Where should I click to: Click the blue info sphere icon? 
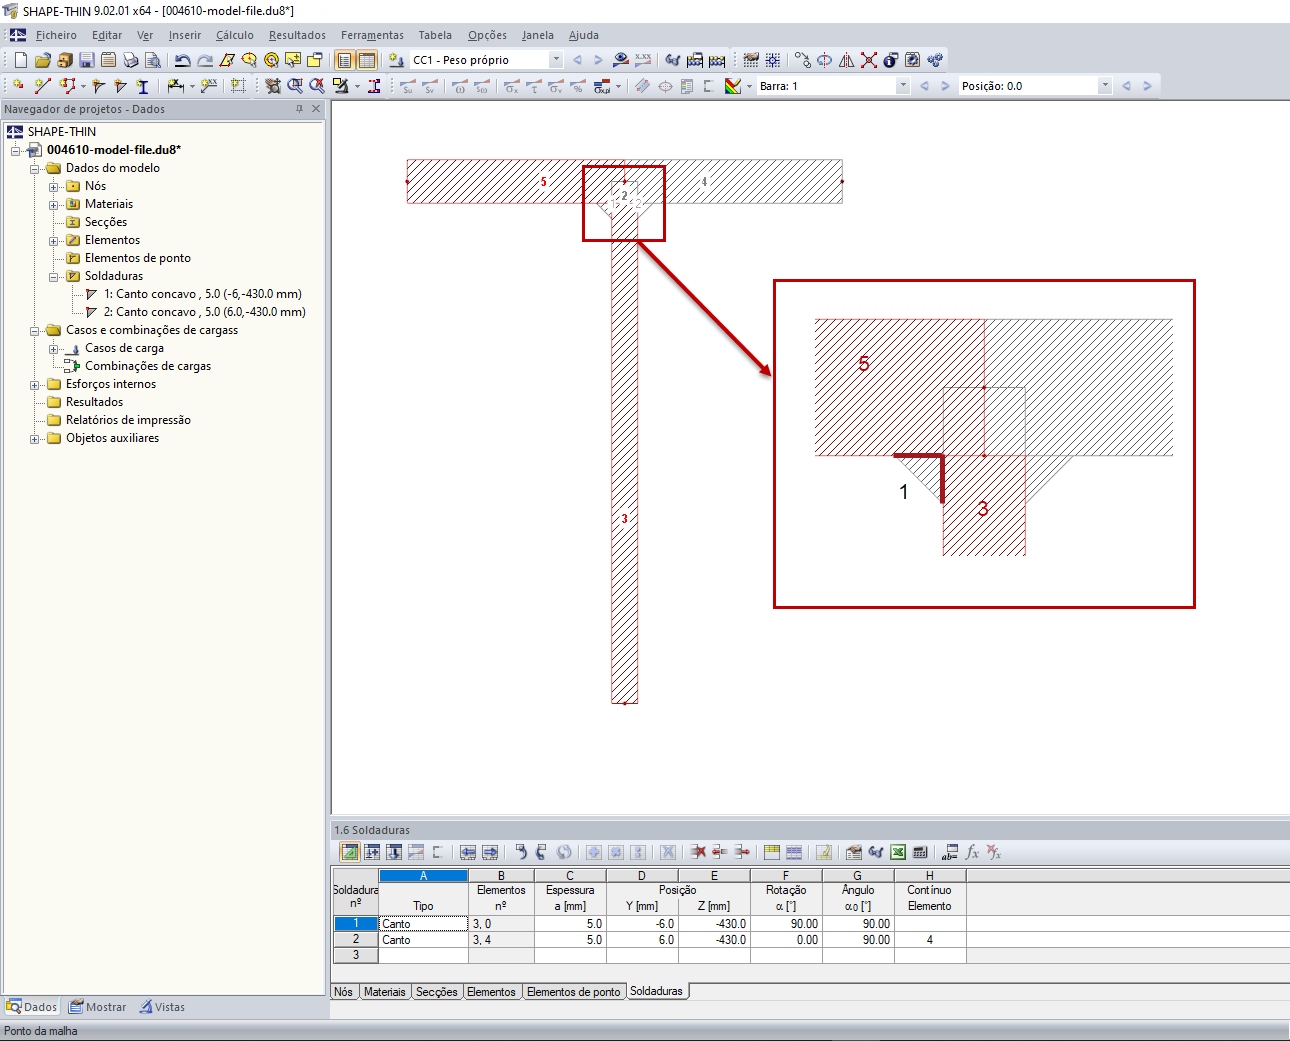click(890, 60)
